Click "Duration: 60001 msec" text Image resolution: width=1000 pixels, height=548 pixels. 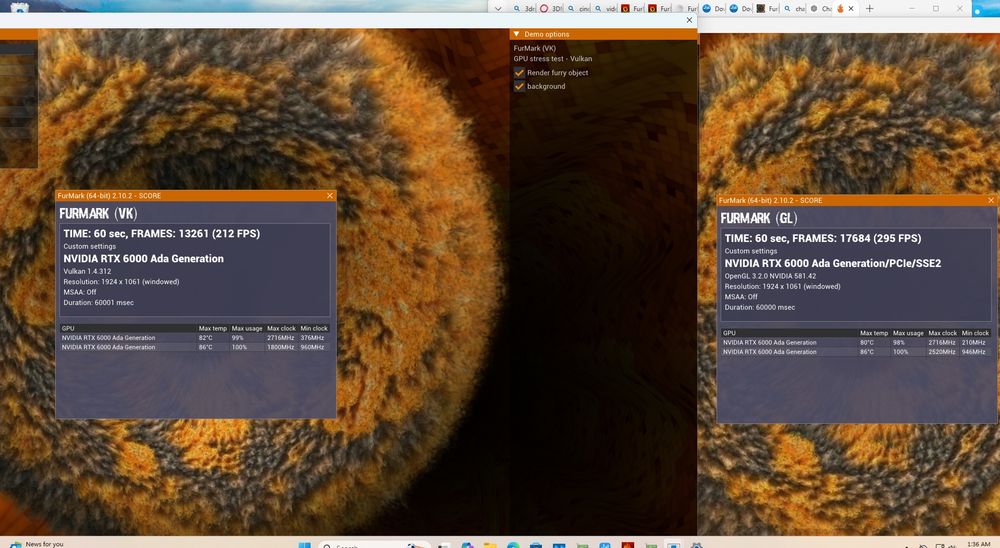pos(98,302)
